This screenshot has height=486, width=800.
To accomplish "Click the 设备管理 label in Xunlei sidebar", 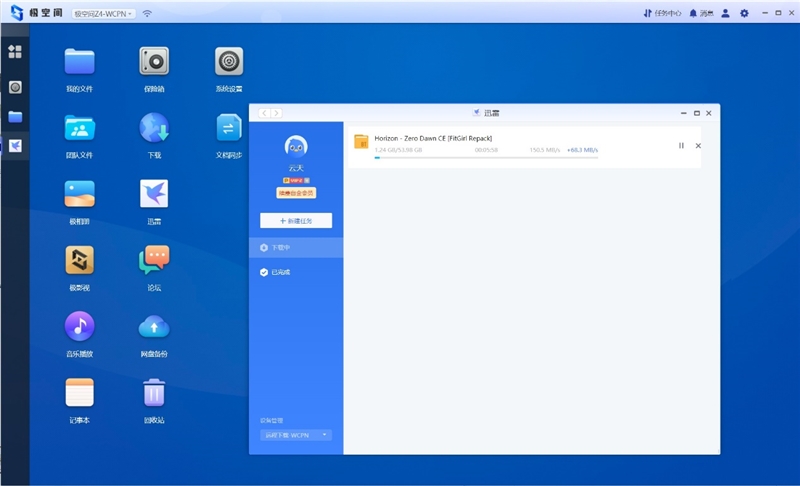I will click(x=271, y=421).
